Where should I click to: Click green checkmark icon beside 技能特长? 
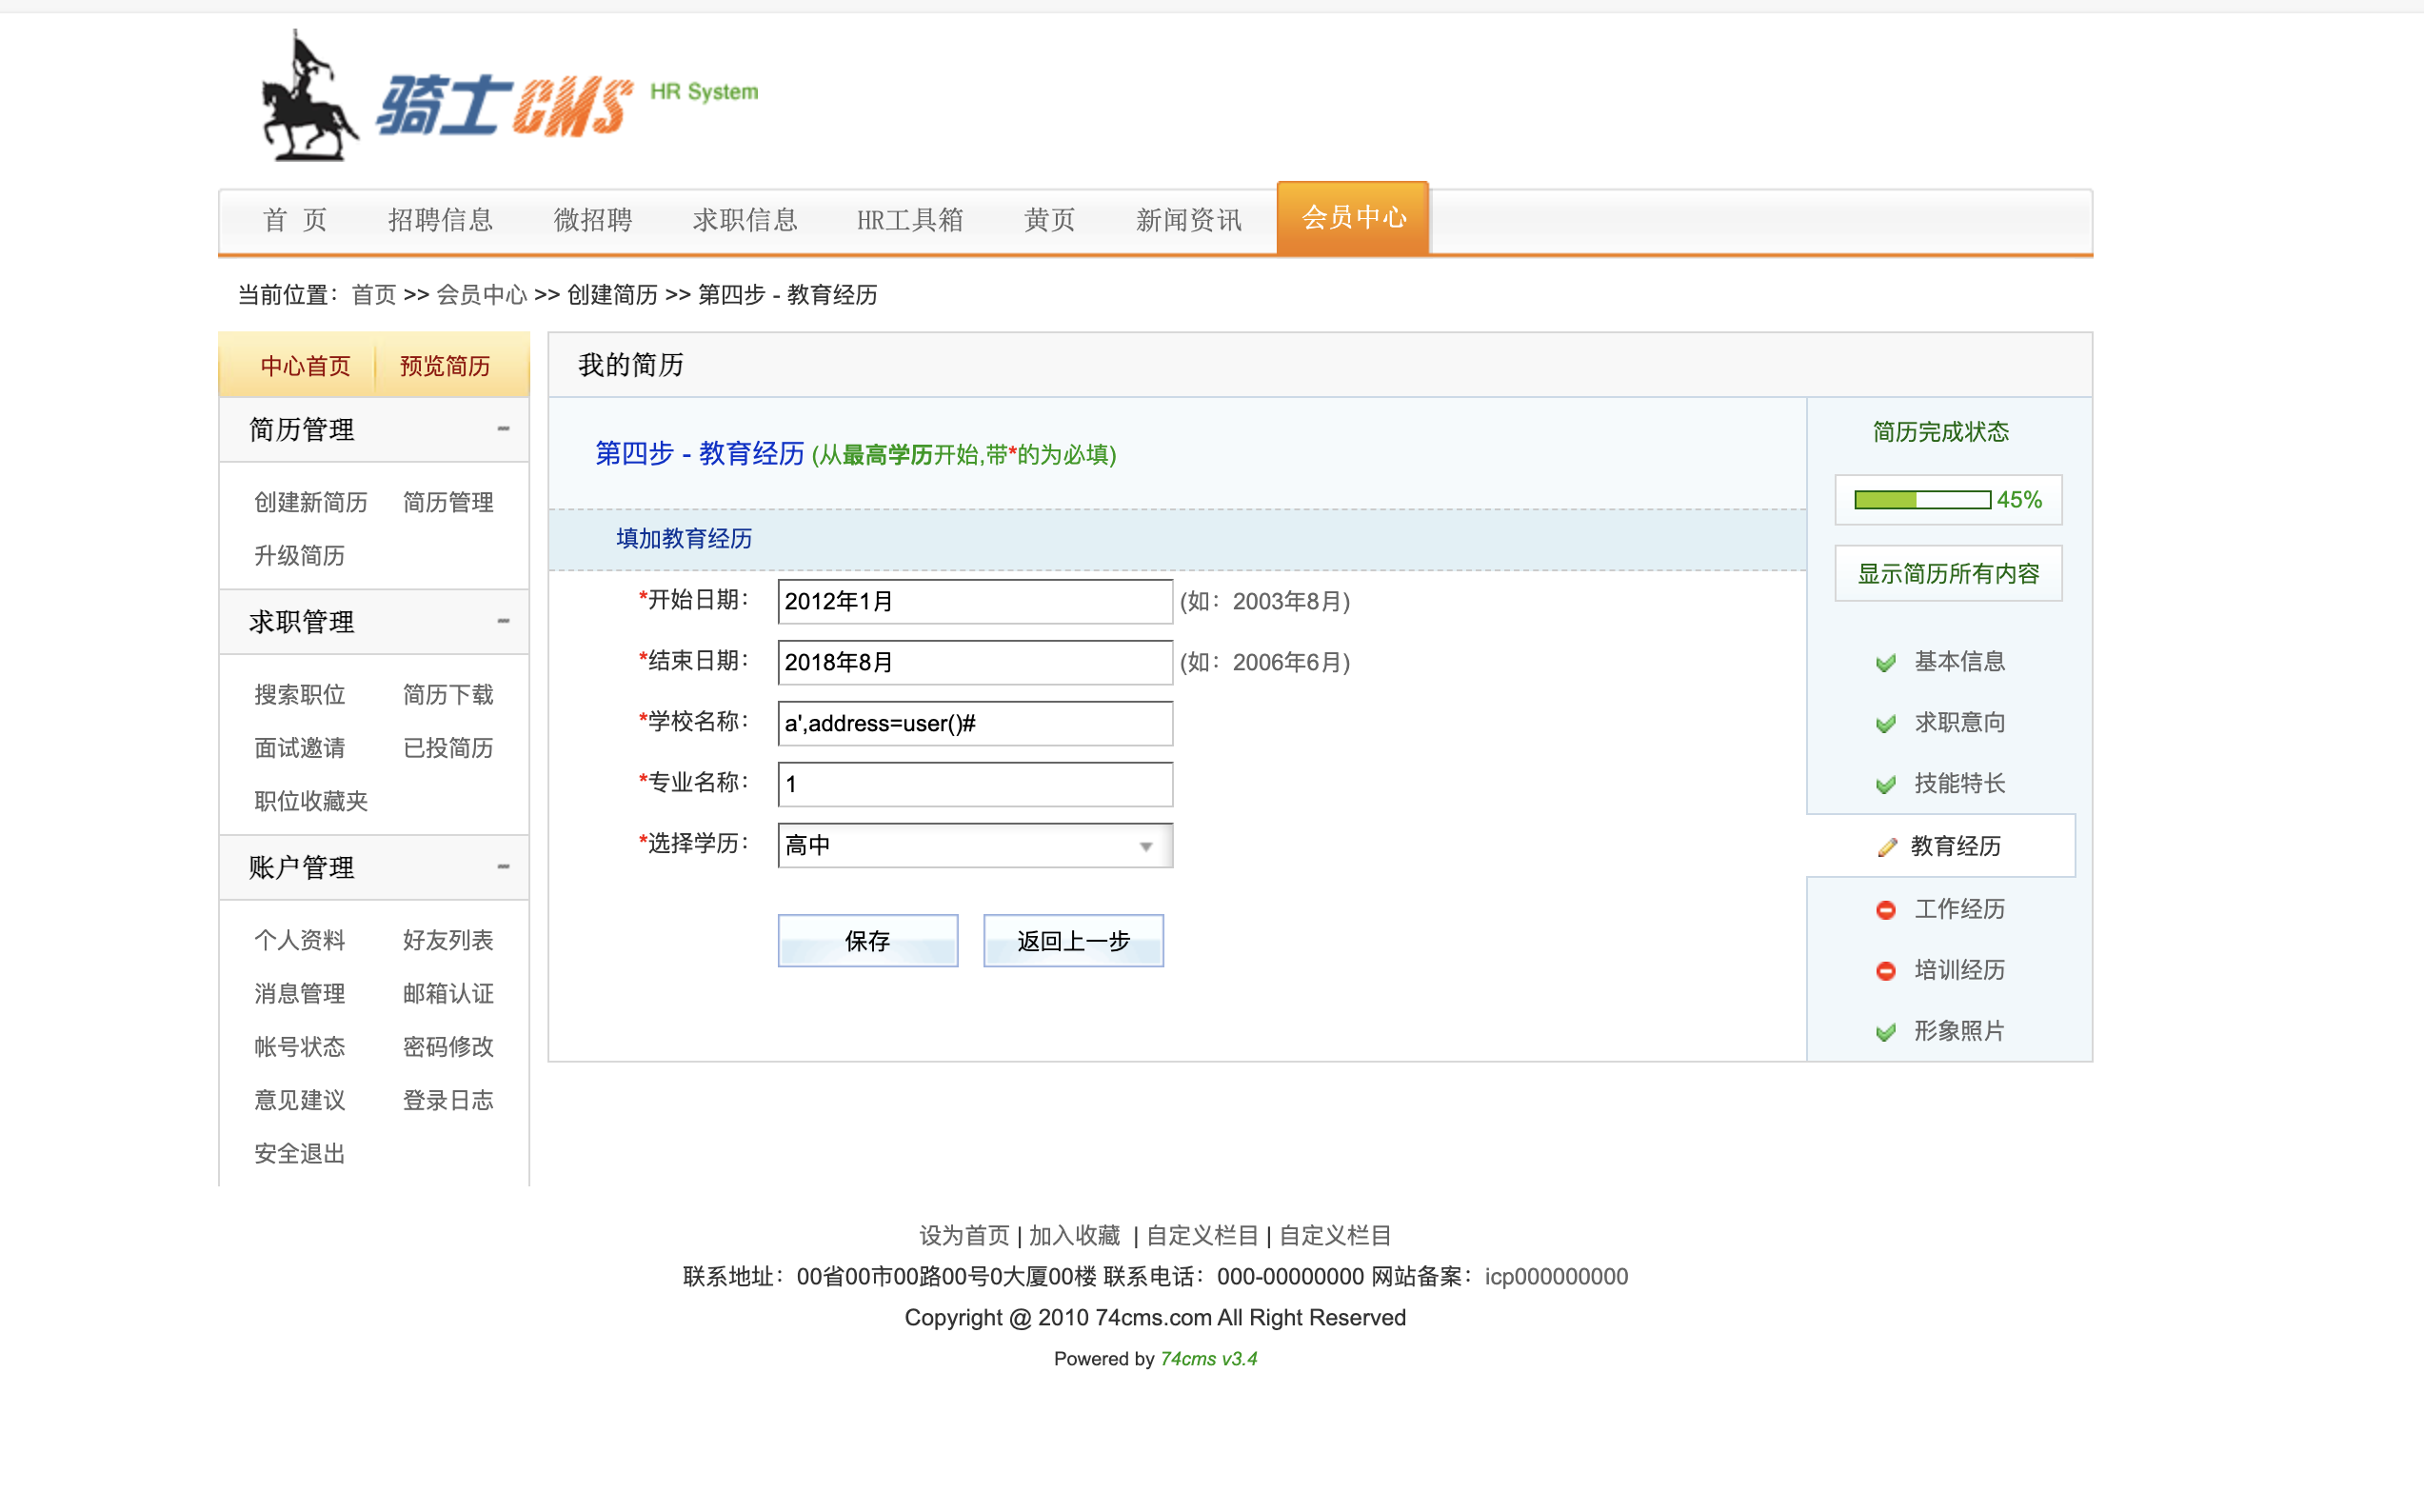coord(1885,785)
